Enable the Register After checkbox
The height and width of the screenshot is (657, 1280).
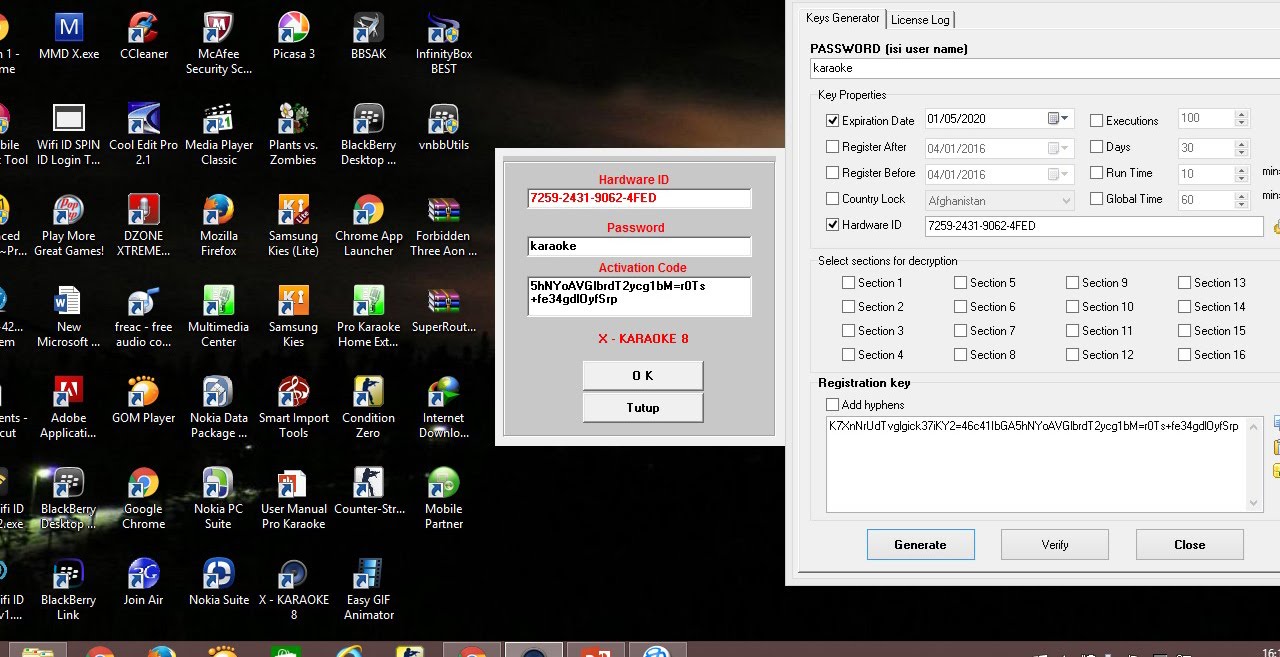pos(833,146)
